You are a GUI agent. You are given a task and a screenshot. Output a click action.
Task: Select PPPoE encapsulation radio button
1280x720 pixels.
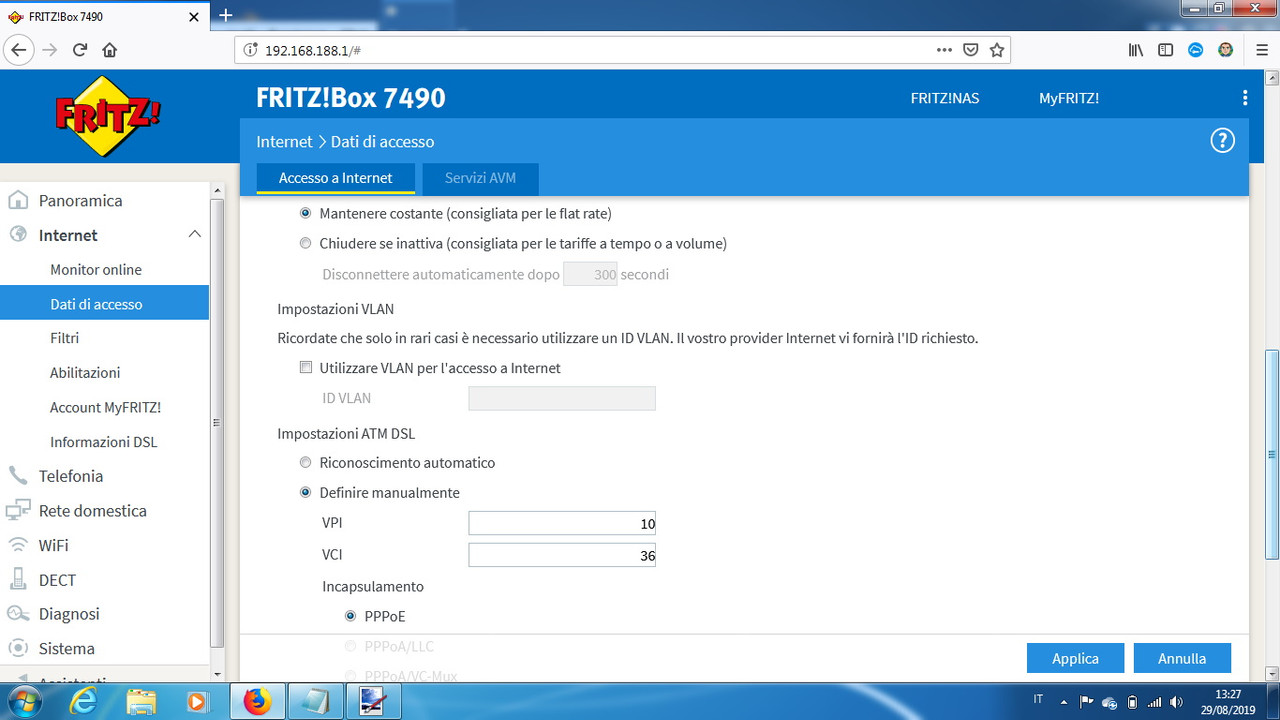coord(350,616)
